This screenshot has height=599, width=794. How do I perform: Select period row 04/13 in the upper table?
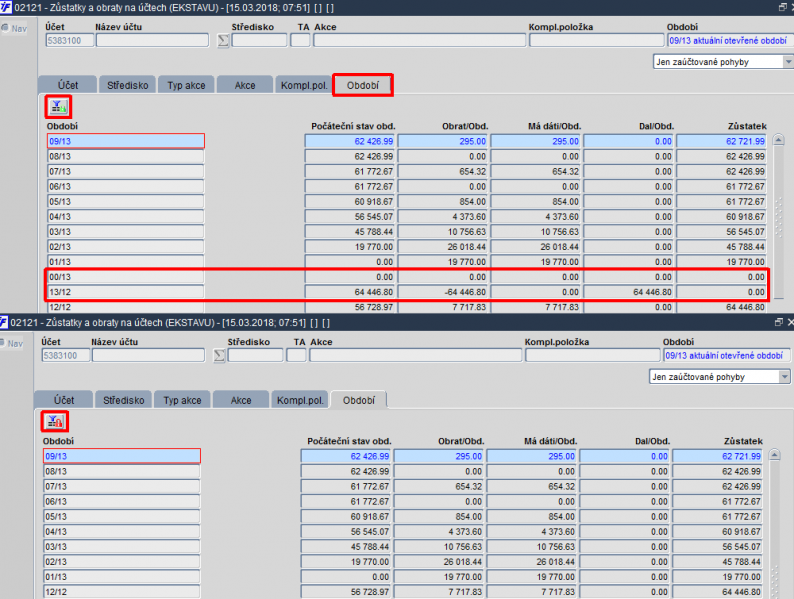tap(126, 217)
